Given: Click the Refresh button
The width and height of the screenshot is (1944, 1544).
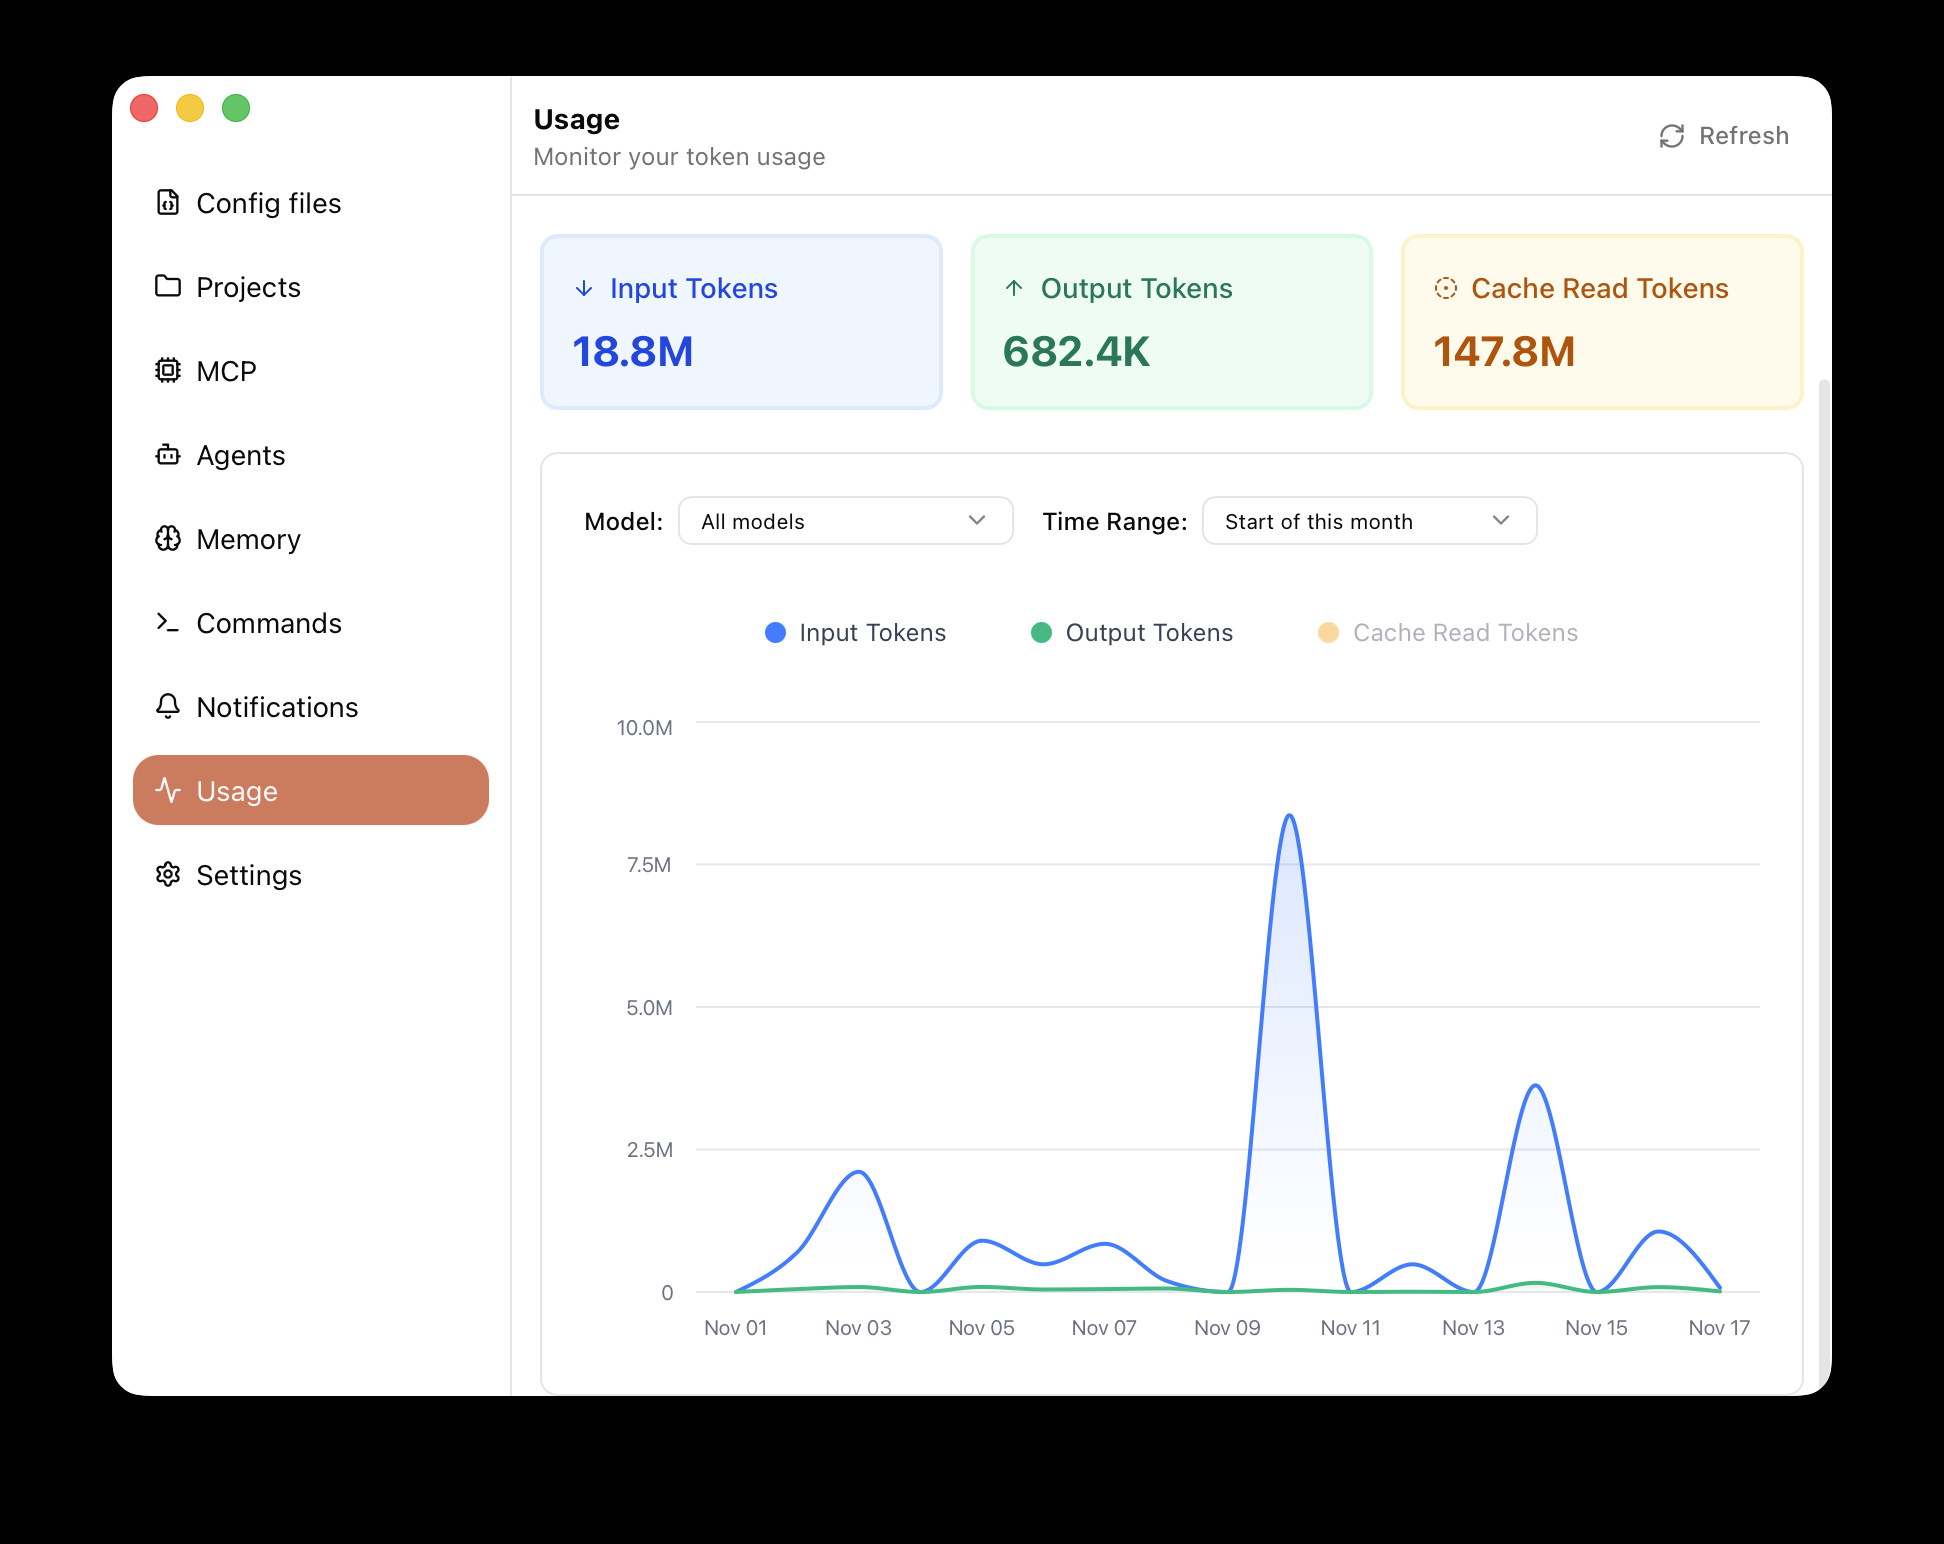Looking at the screenshot, I should (1724, 136).
